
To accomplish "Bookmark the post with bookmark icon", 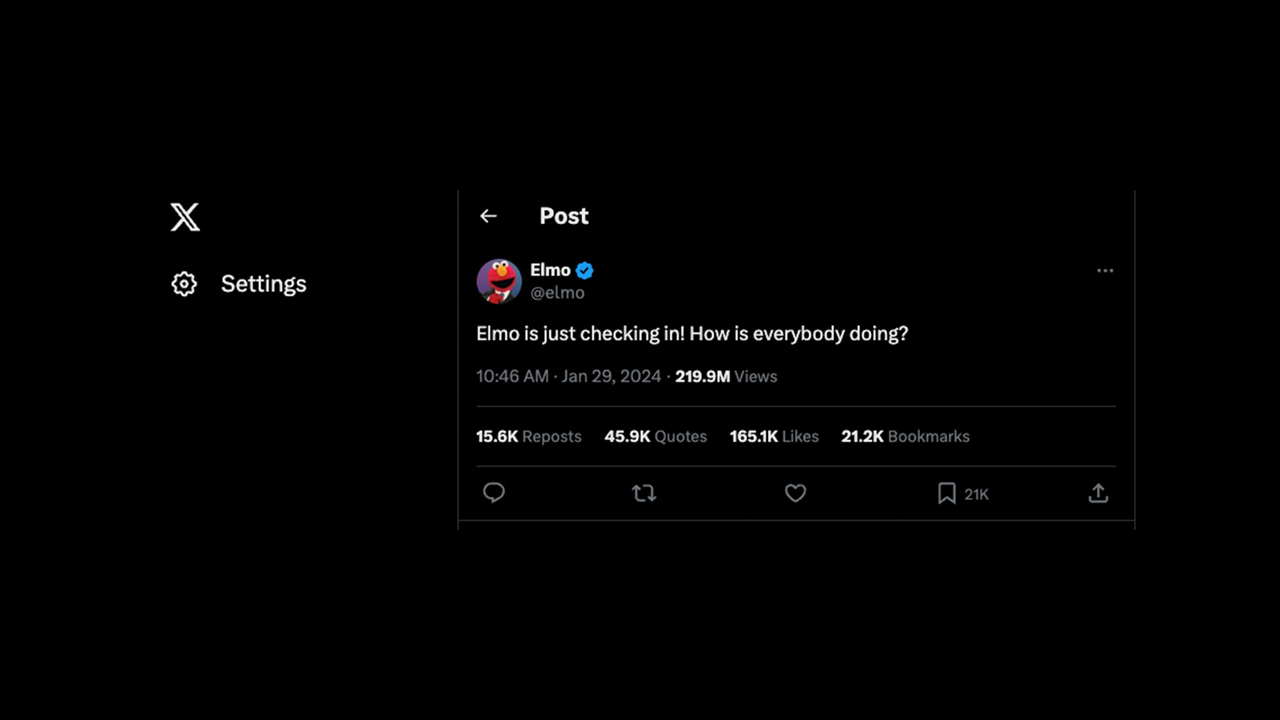I will [x=946, y=493].
